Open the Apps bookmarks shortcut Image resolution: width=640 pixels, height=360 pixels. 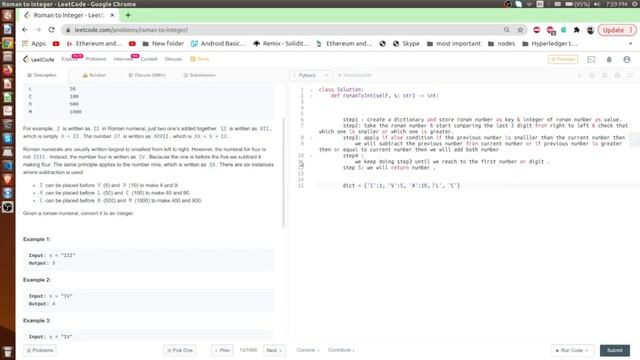click(x=34, y=43)
